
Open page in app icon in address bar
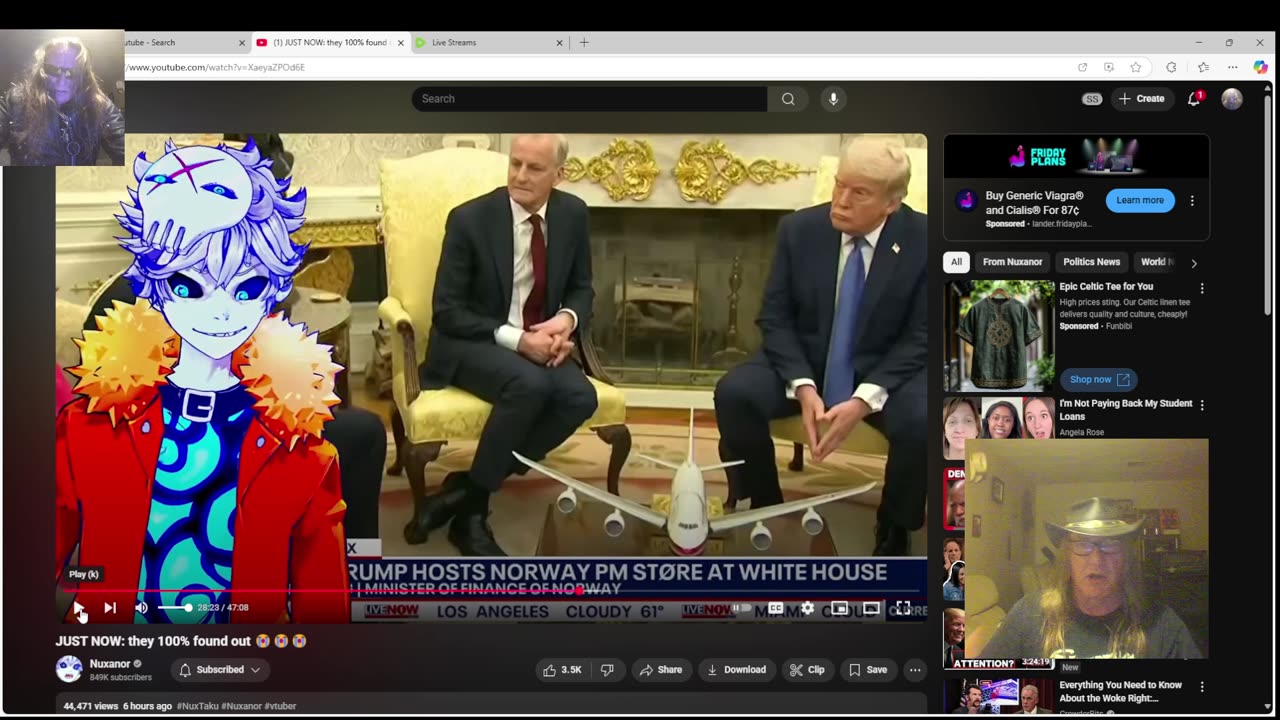(1082, 67)
